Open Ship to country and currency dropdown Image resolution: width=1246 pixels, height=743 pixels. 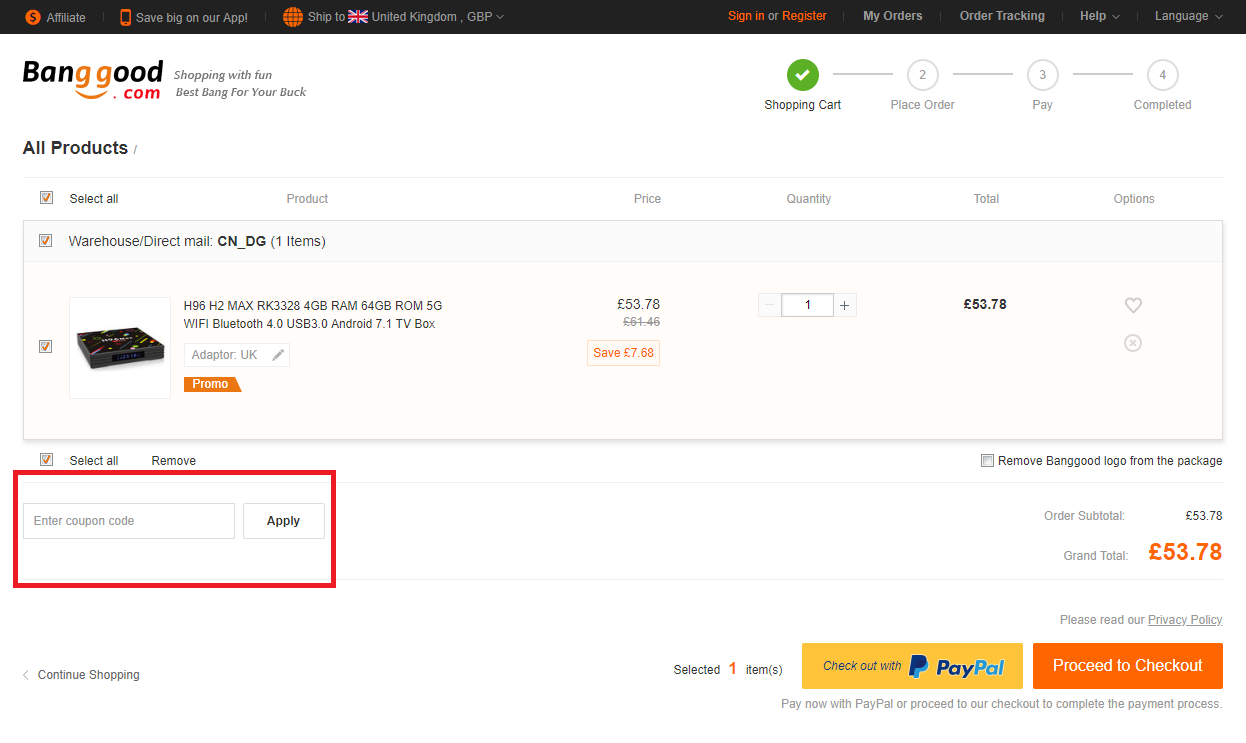407,17
